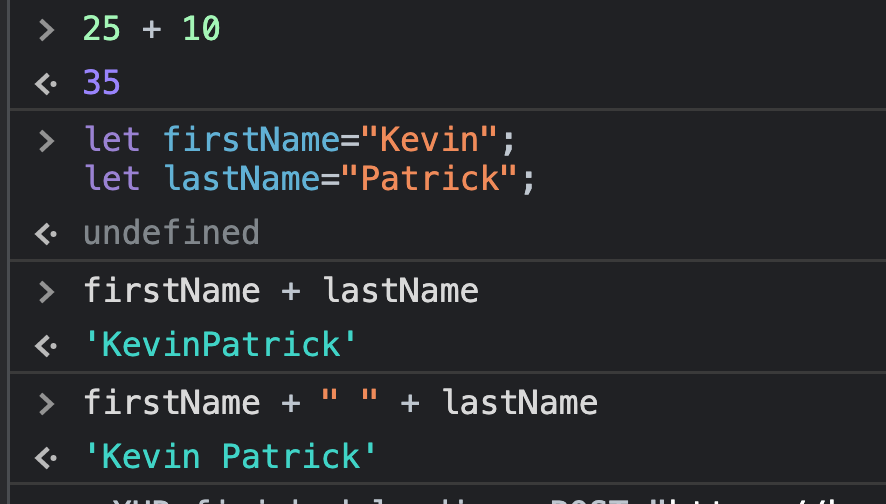Click the let keyword before lastName

pos(112,179)
